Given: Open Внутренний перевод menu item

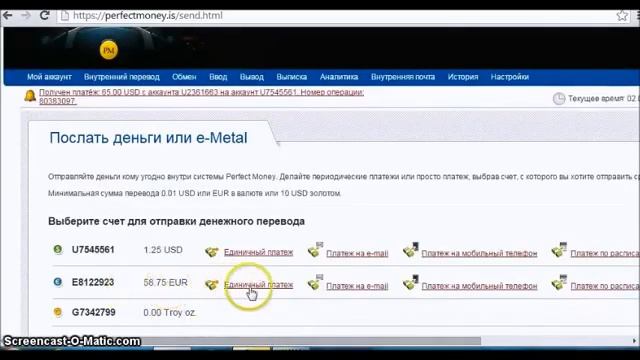Looking at the screenshot, I should tap(122, 77).
